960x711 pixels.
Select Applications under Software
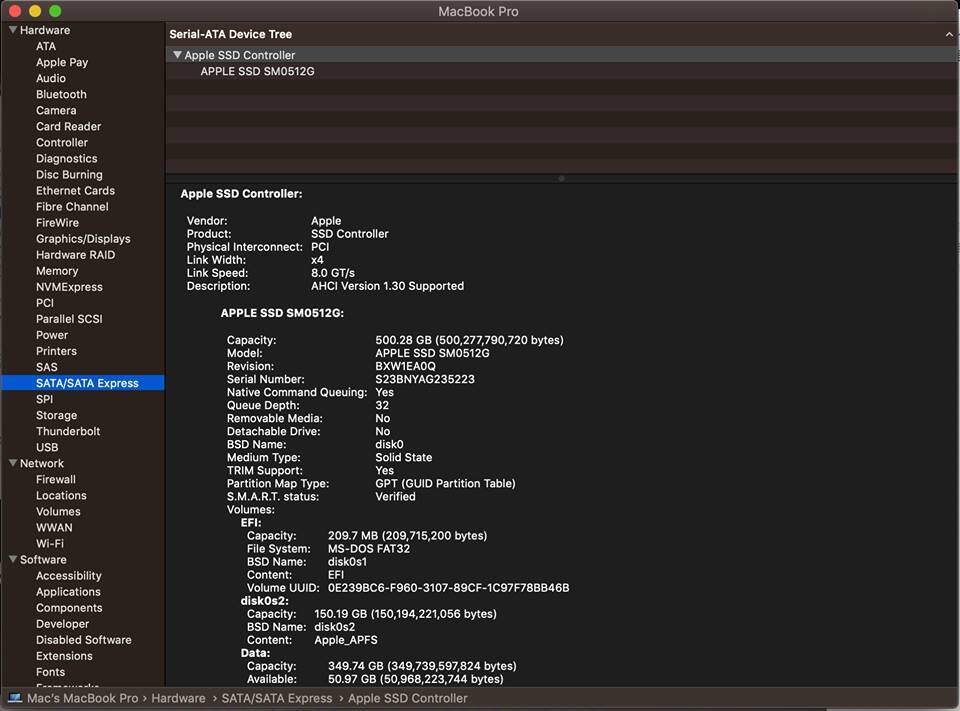(68, 592)
